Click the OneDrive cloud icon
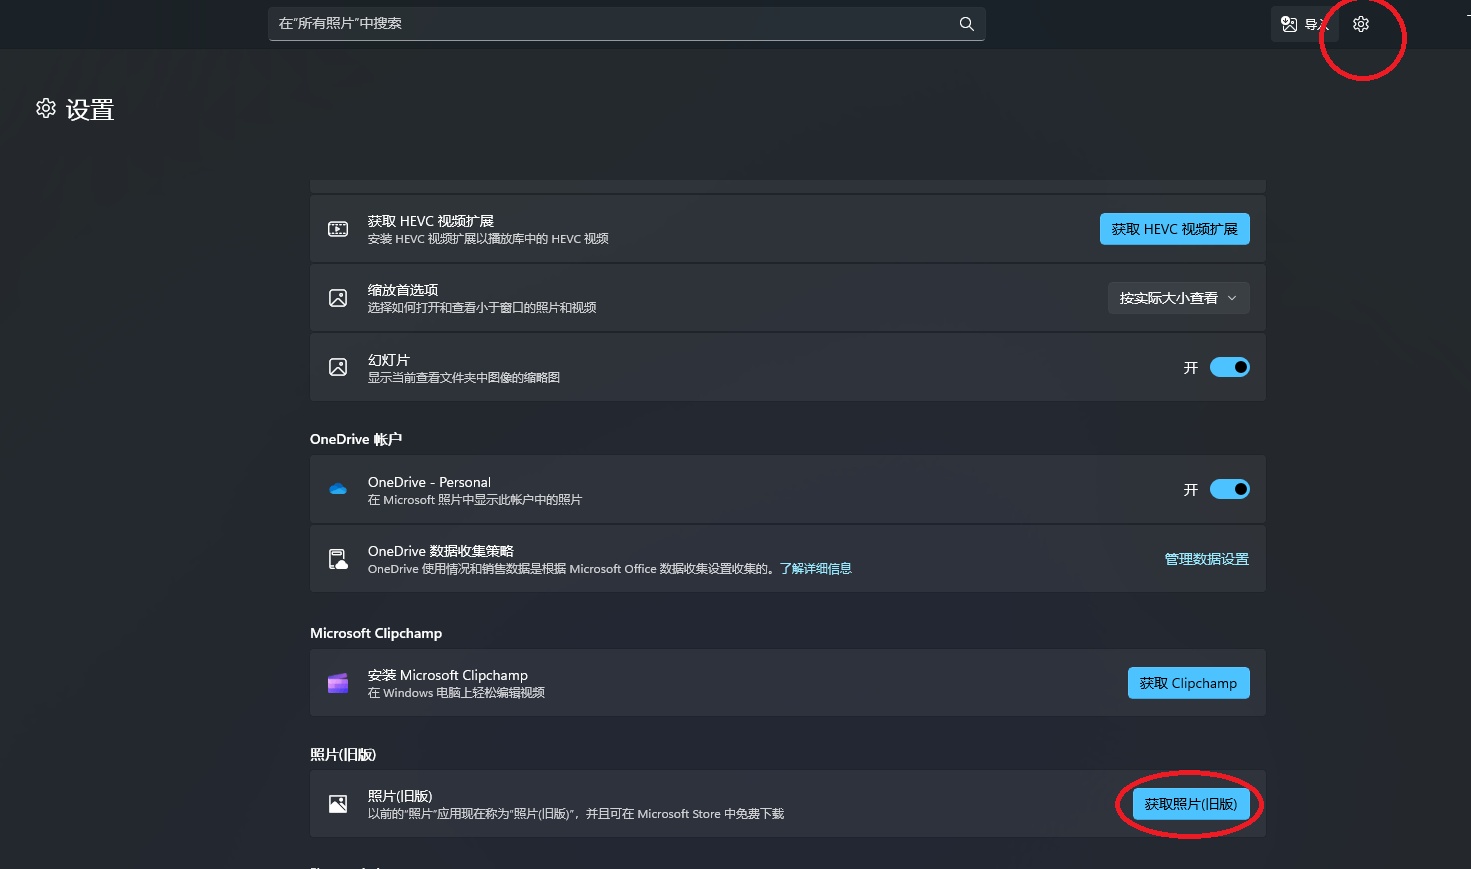 point(338,489)
